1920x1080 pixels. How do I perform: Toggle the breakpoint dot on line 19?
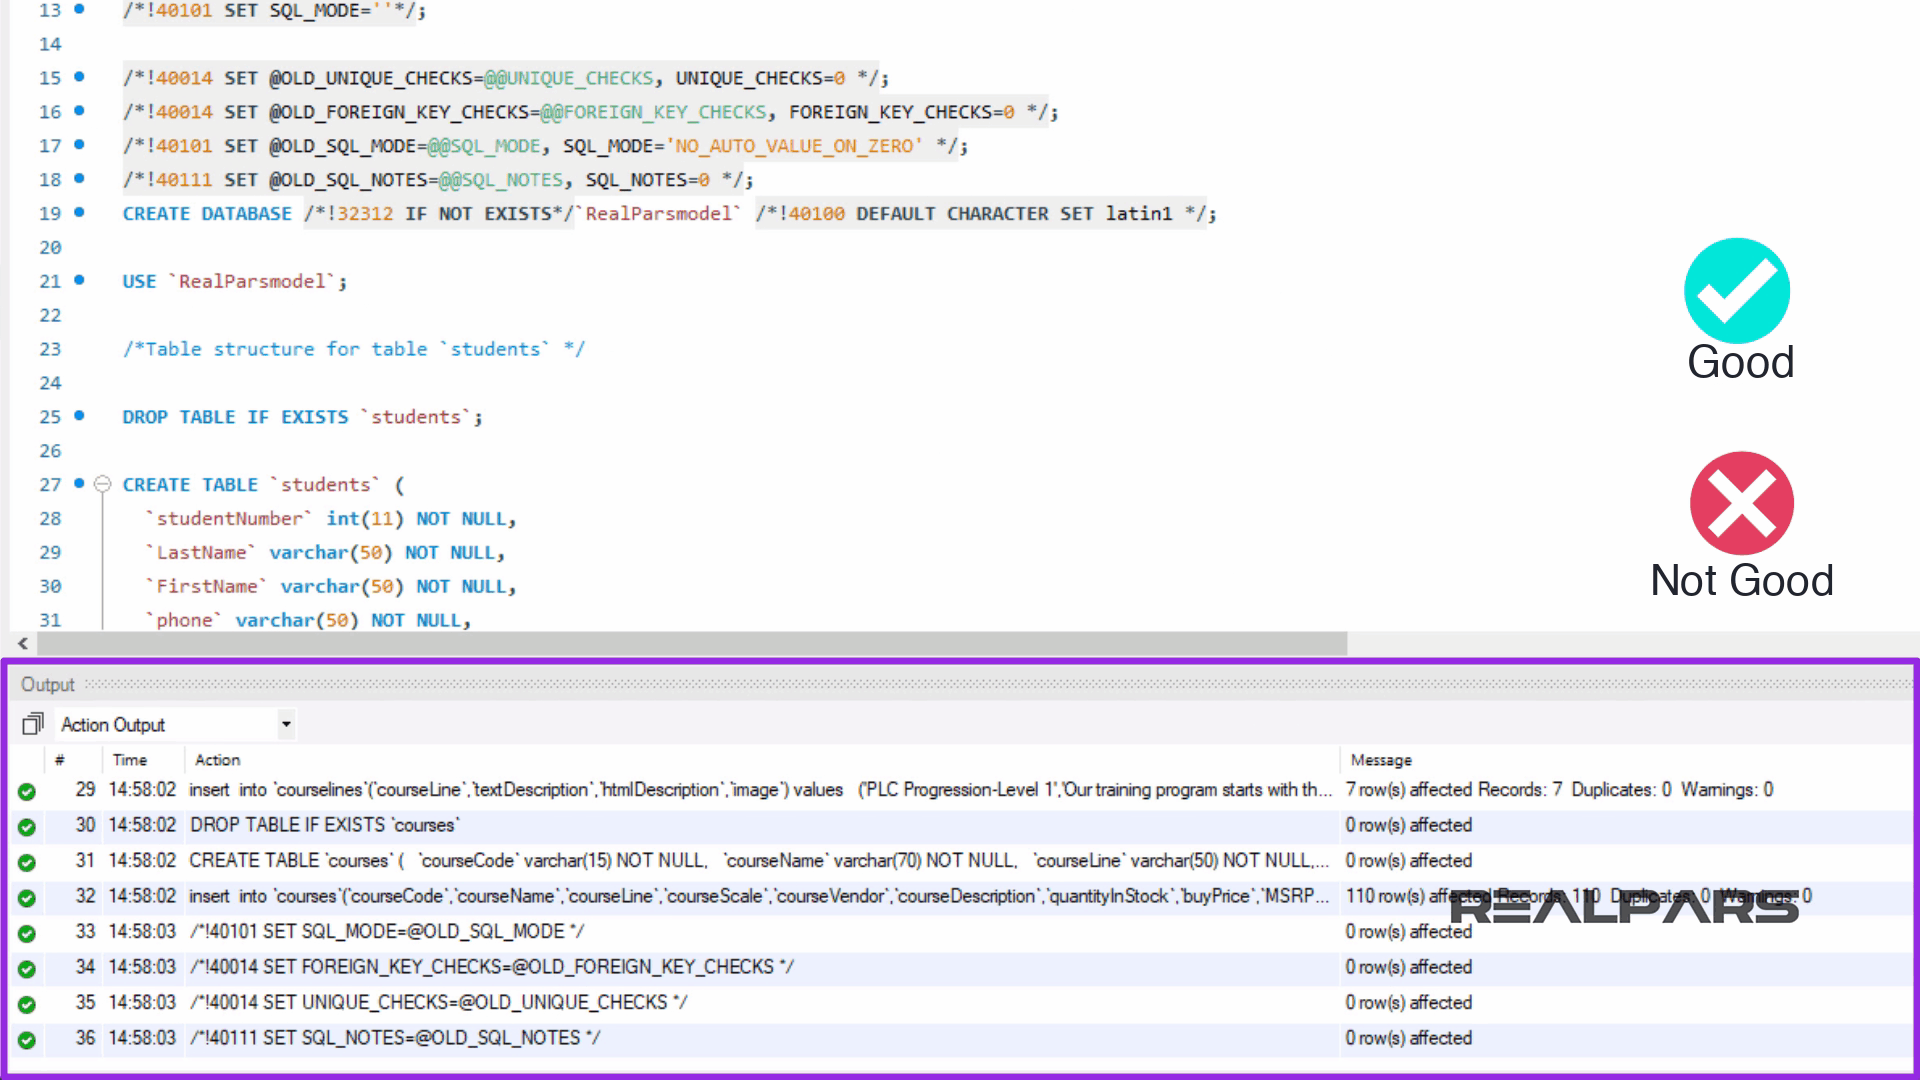tap(79, 212)
